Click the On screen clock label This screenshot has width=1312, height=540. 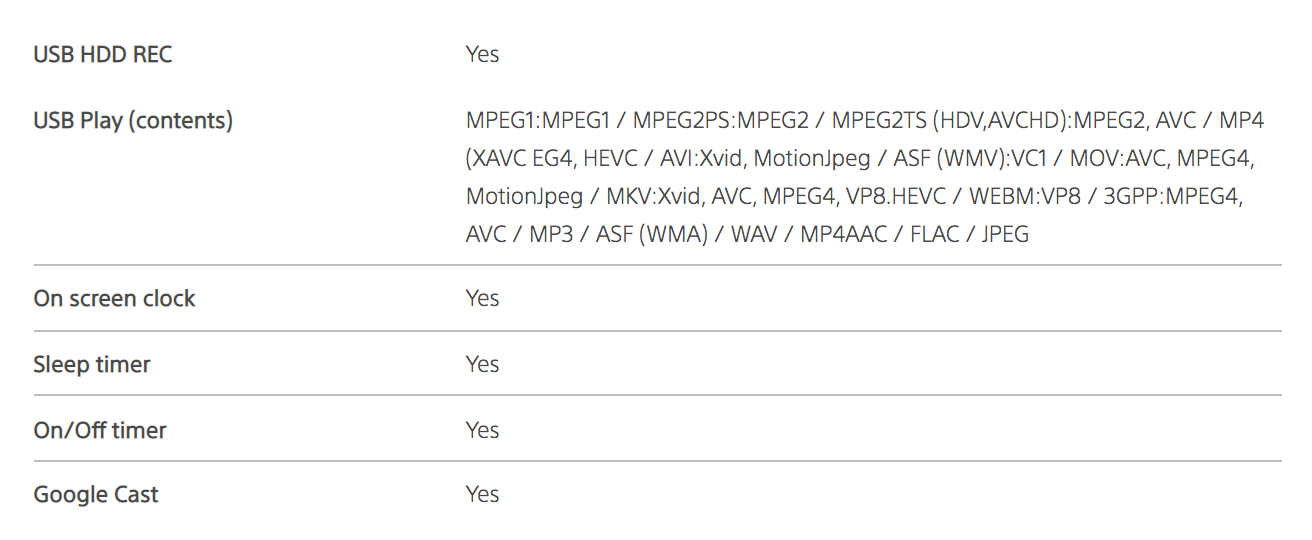coord(115,299)
